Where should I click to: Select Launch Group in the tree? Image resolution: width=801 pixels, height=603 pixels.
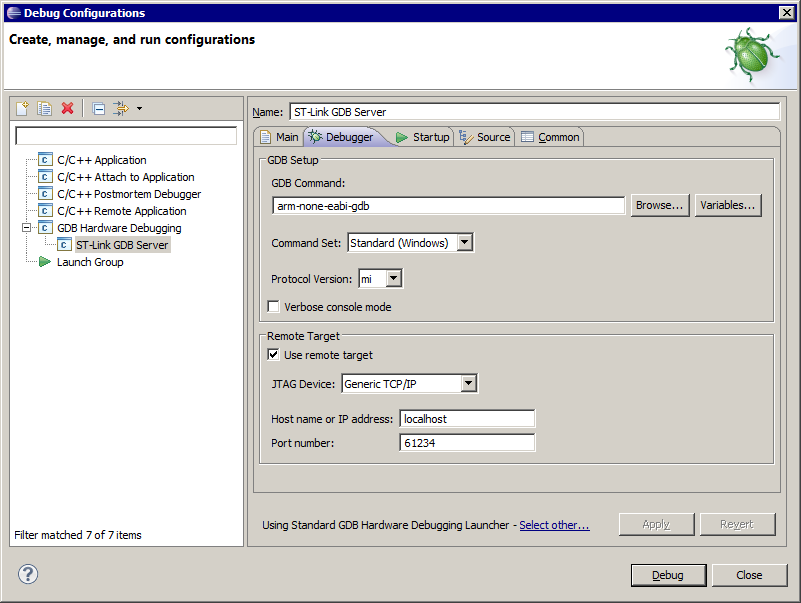[90, 262]
